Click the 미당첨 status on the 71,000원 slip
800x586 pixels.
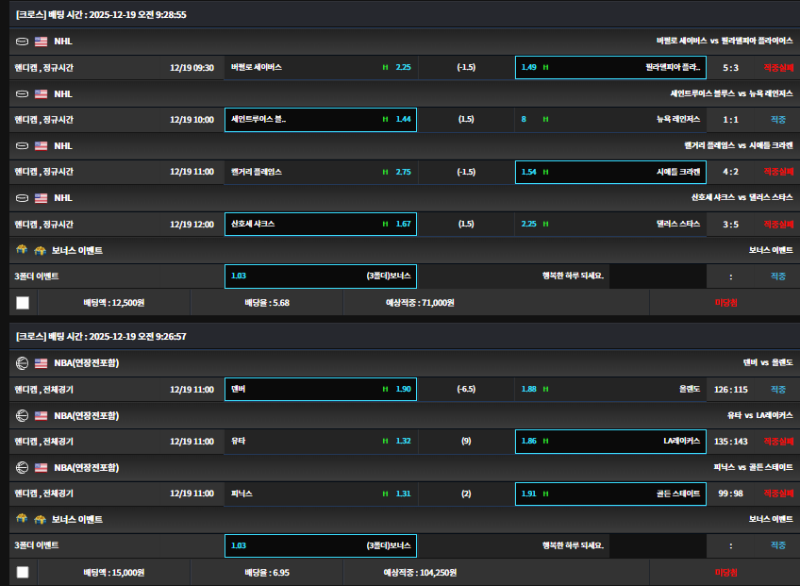pyautogui.click(x=726, y=302)
